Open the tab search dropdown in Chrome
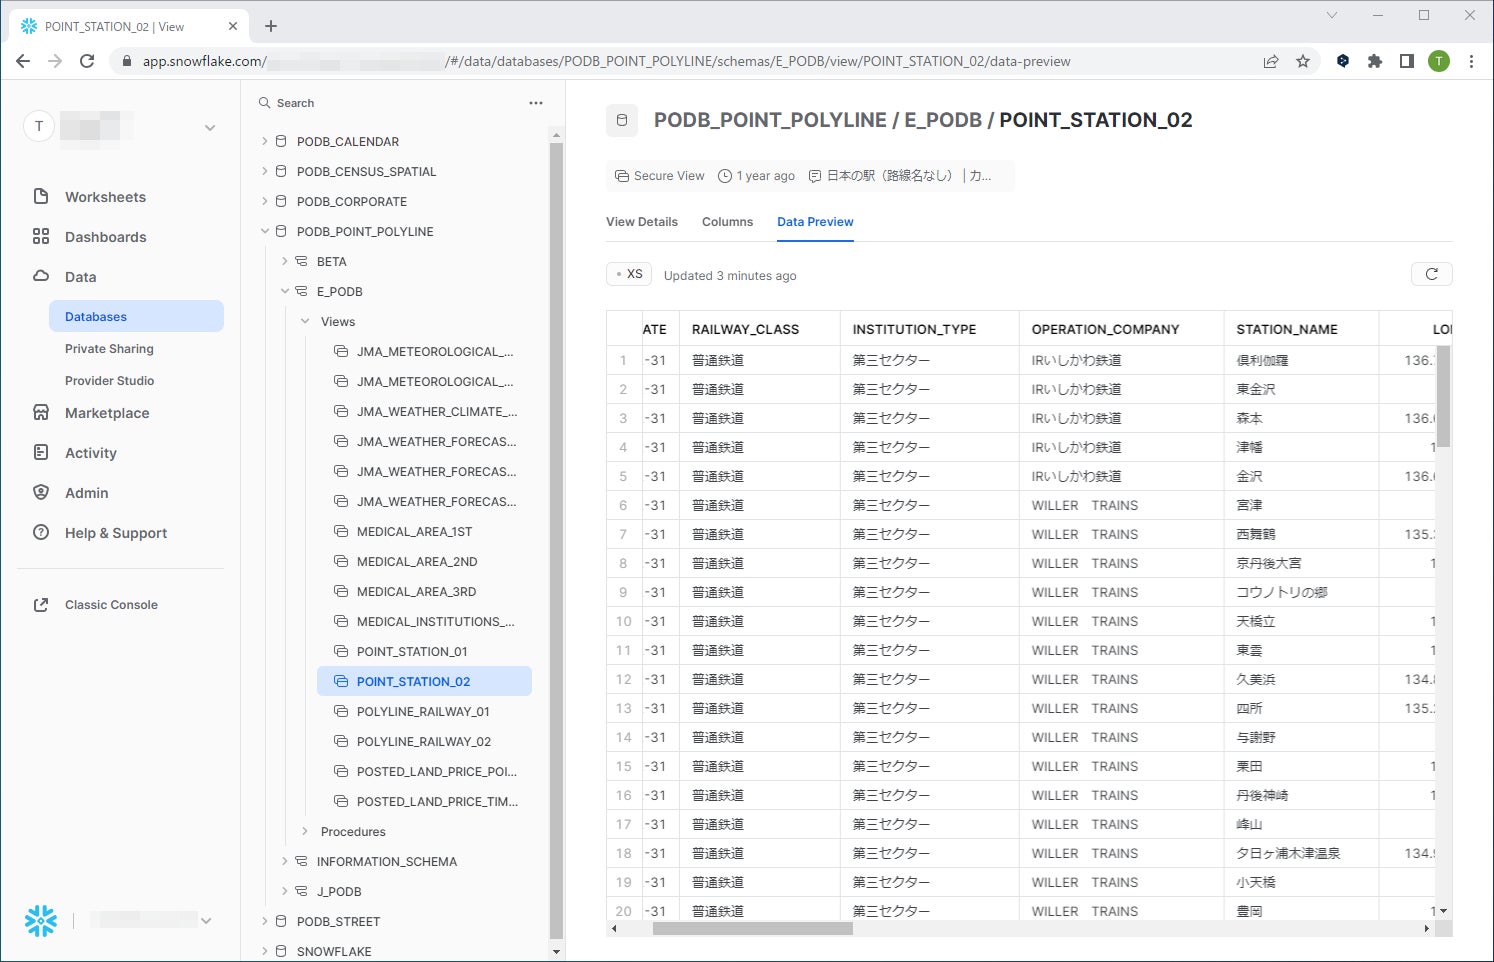This screenshot has height=962, width=1494. (1332, 15)
